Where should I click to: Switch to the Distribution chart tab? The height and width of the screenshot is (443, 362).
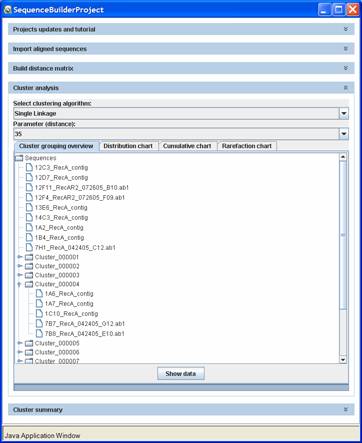[128, 146]
